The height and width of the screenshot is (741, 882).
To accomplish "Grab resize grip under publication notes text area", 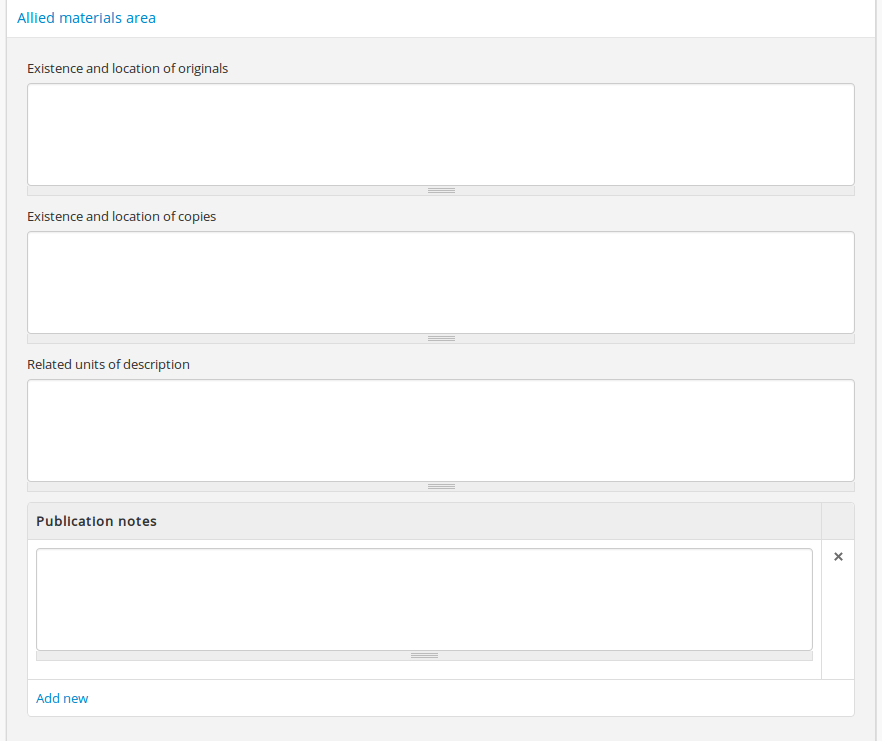I will coord(424,656).
